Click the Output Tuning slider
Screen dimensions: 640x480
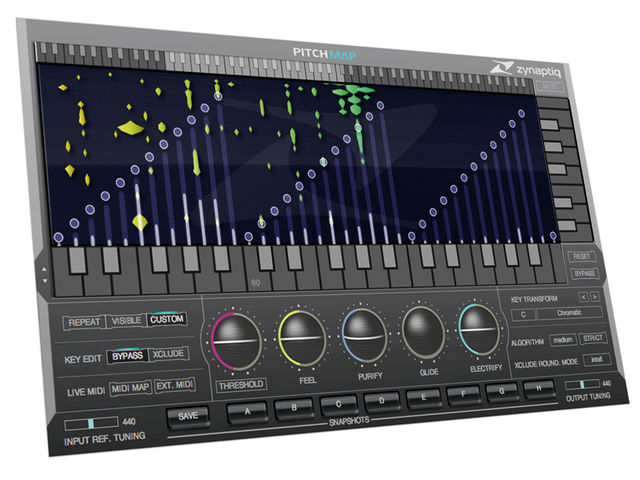[582, 384]
